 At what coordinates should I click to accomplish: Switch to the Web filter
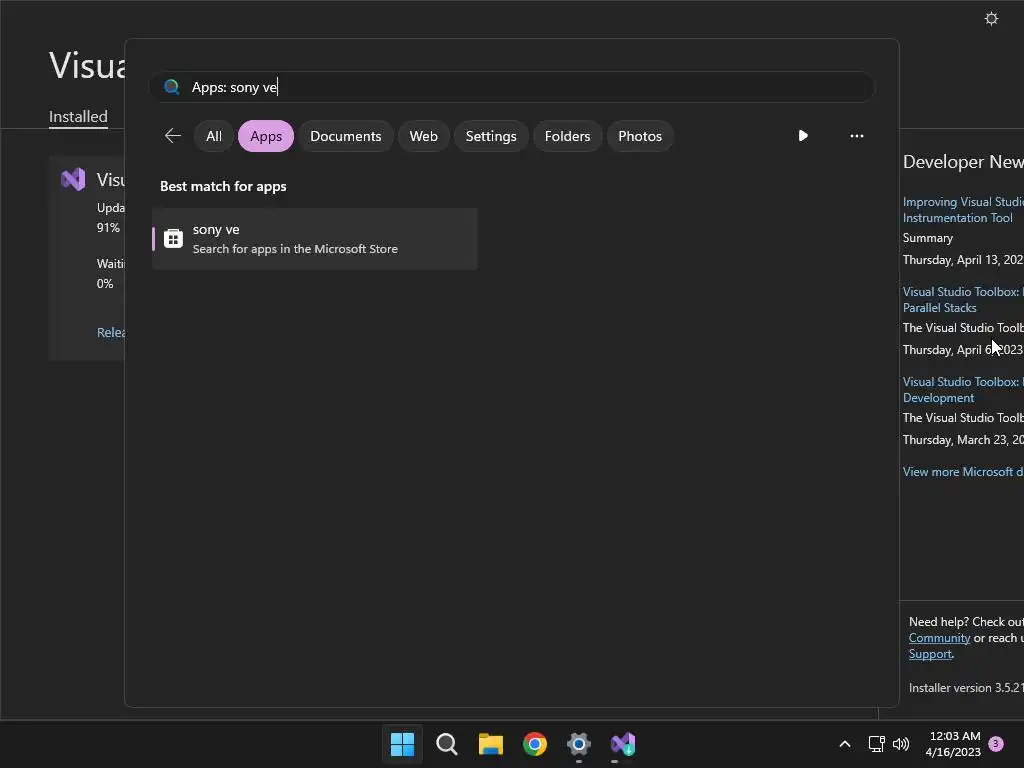coord(423,136)
